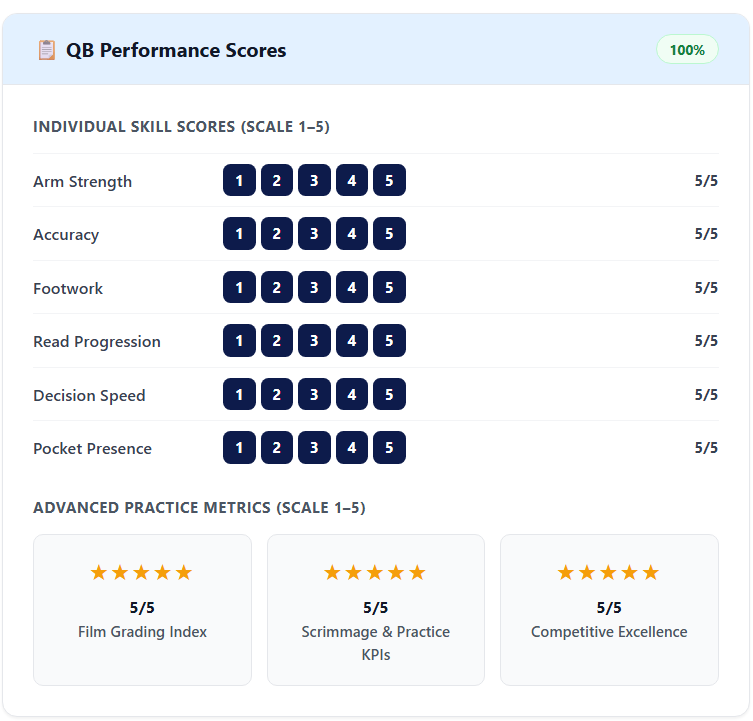This screenshot has width=753, height=721.
Task: Select Decision Speed score 5
Action: point(389,395)
